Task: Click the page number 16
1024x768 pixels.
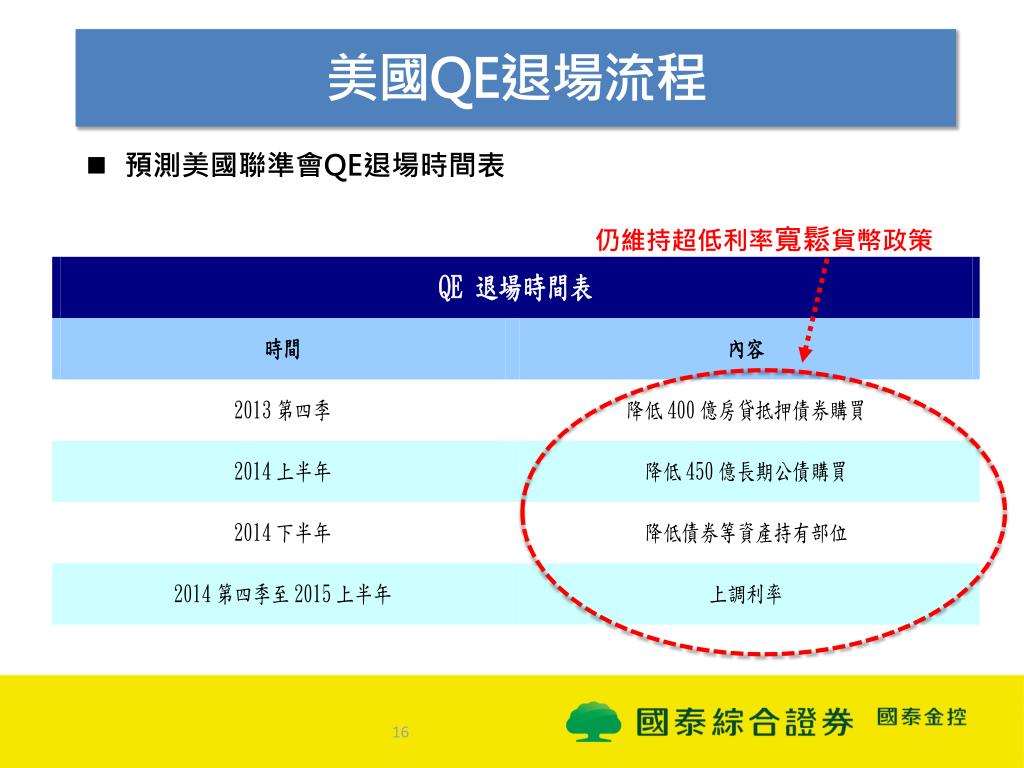Action: pyautogui.click(x=401, y=732)
